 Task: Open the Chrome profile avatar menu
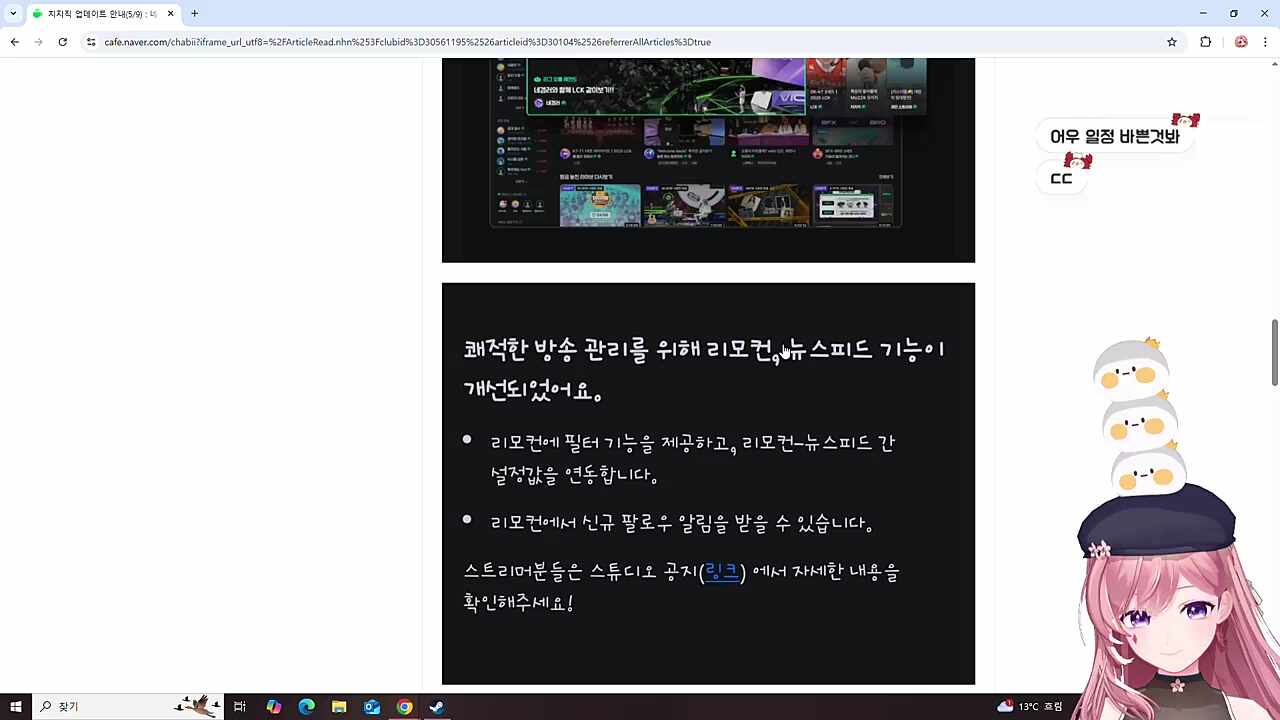[1241, 42]
